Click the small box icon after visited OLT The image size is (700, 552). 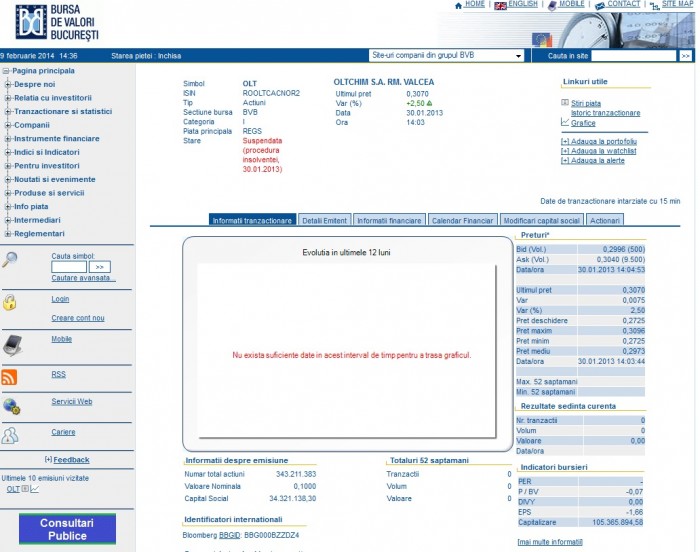point(25,489)
